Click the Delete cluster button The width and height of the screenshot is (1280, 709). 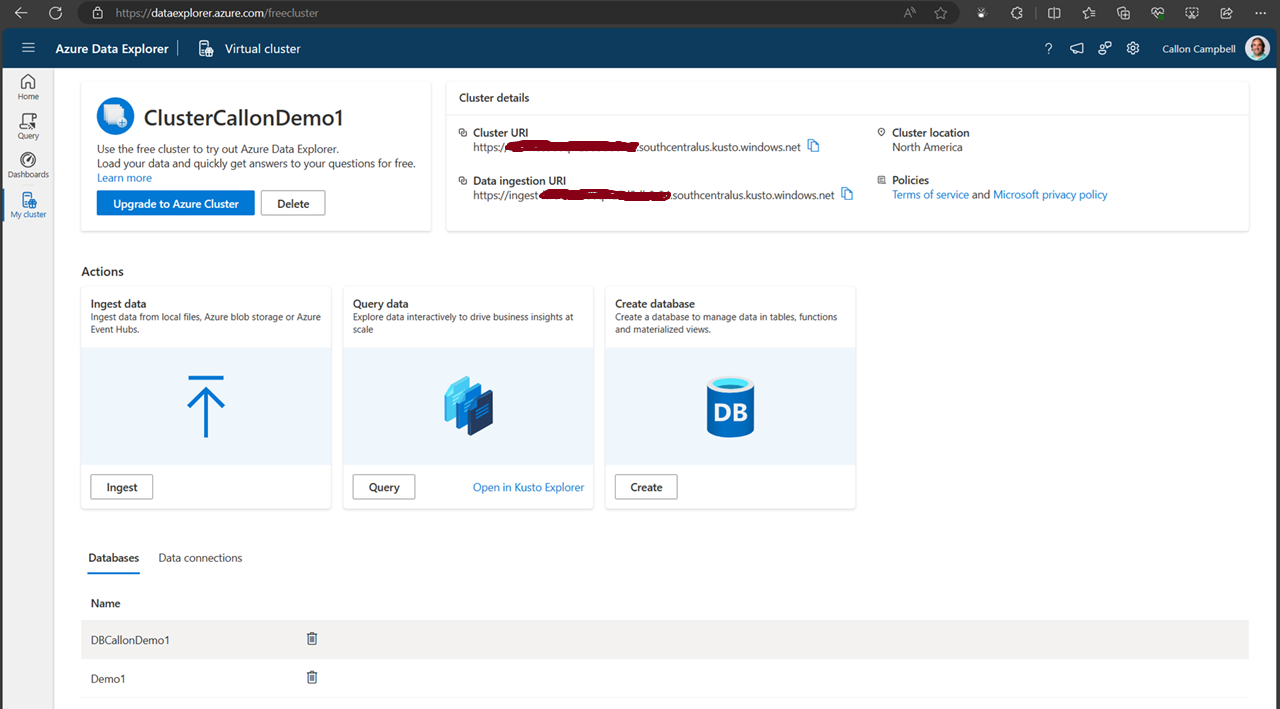(293, 203)
